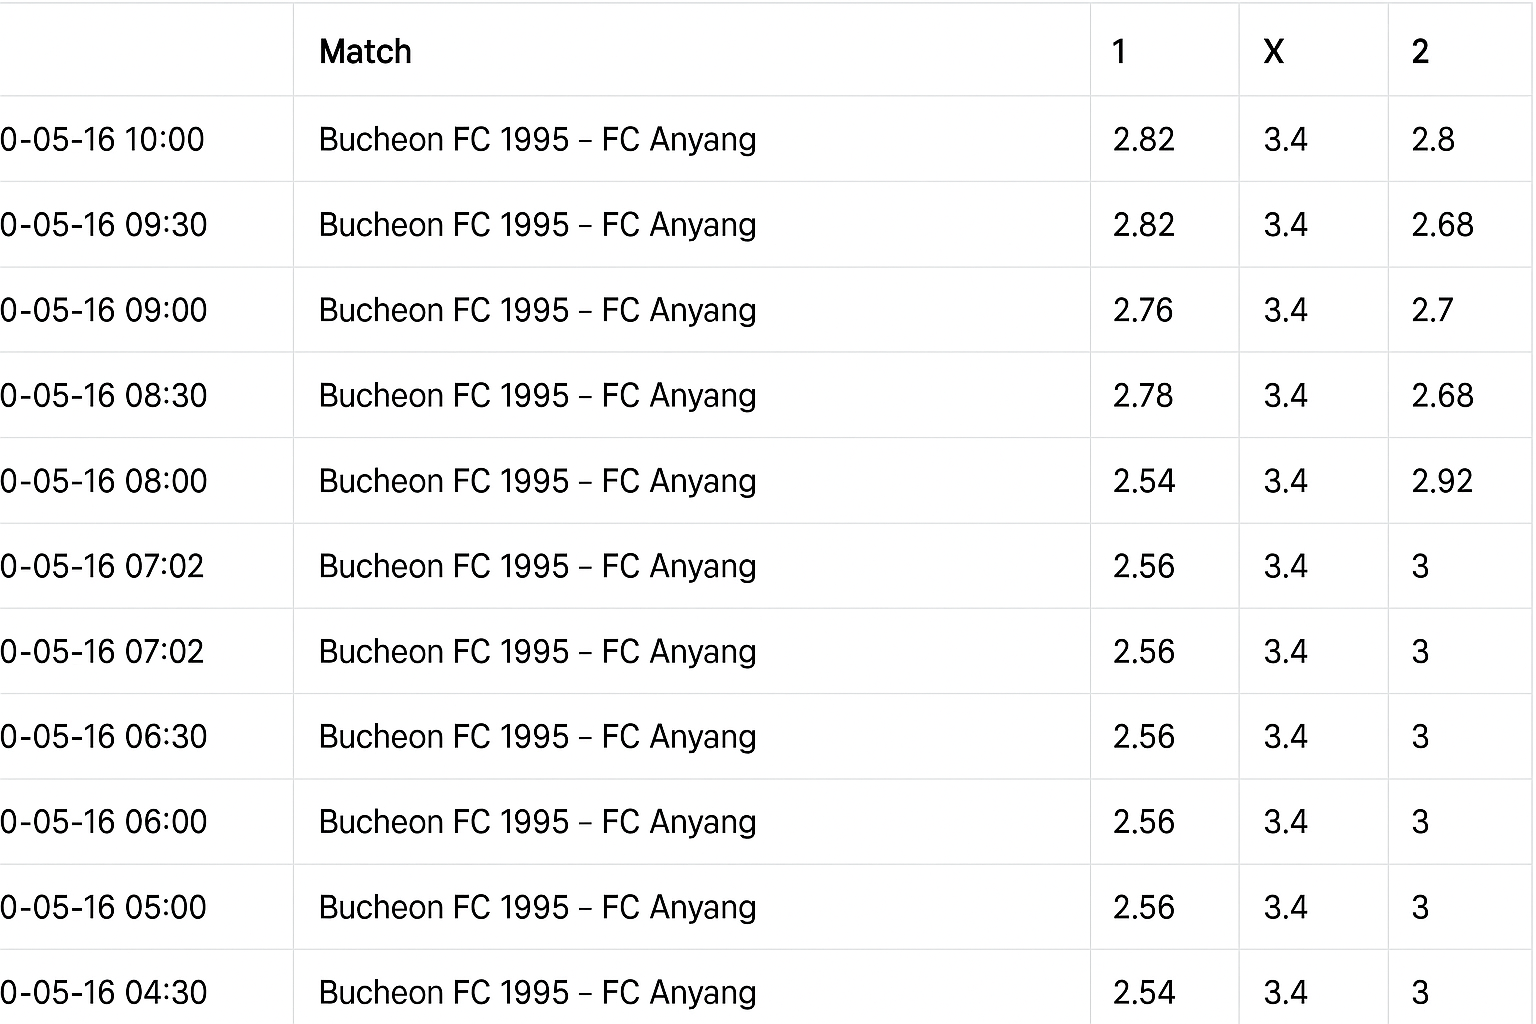The image size is (1536, 1024).
Task: Click away odds 2.92 in the 08:00 row
Action: click(1442, 481)
